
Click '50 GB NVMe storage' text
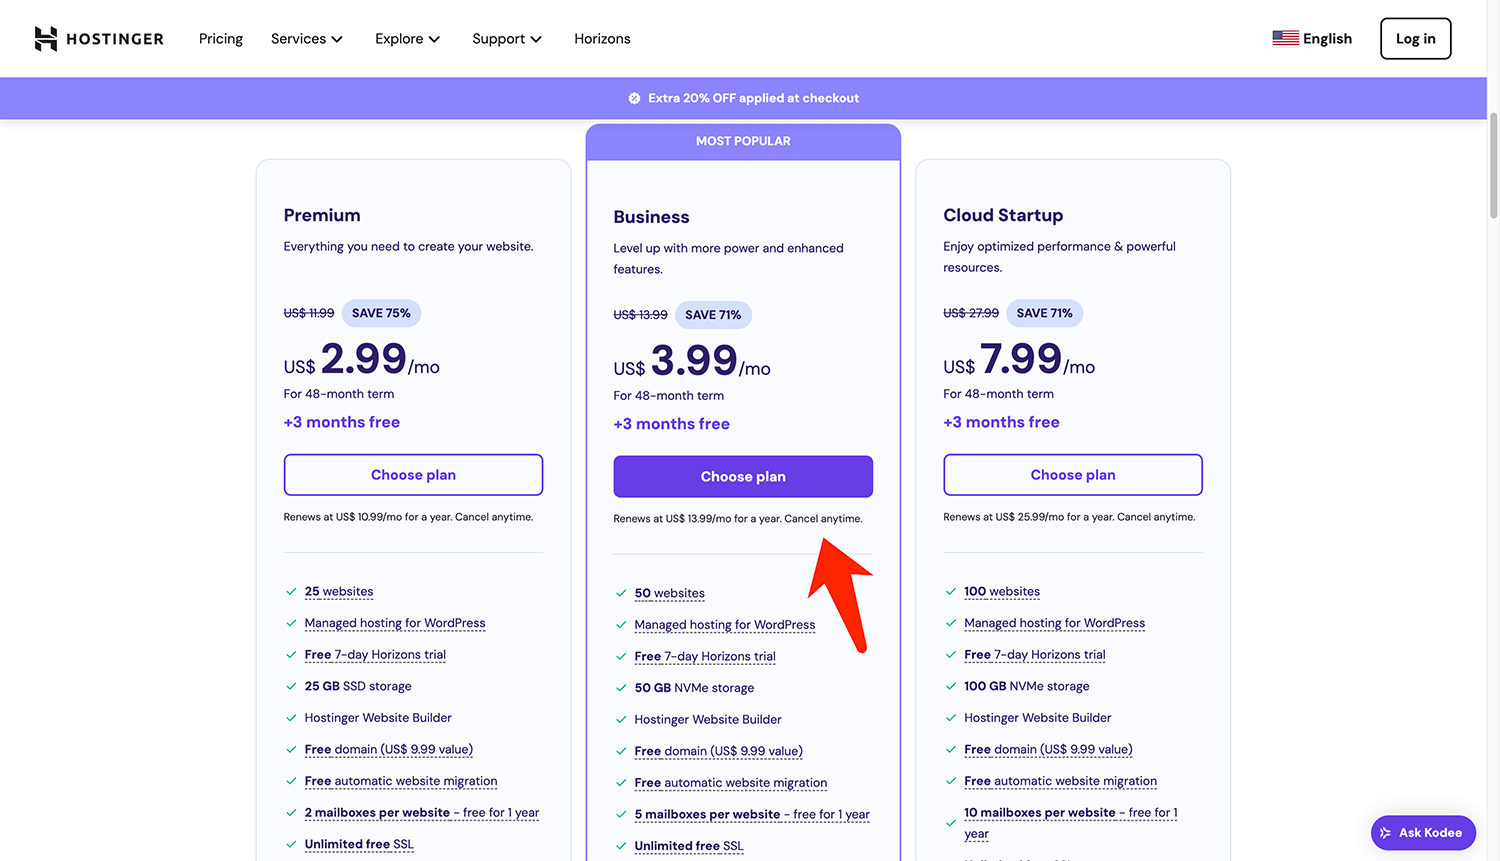click(694, 689)
